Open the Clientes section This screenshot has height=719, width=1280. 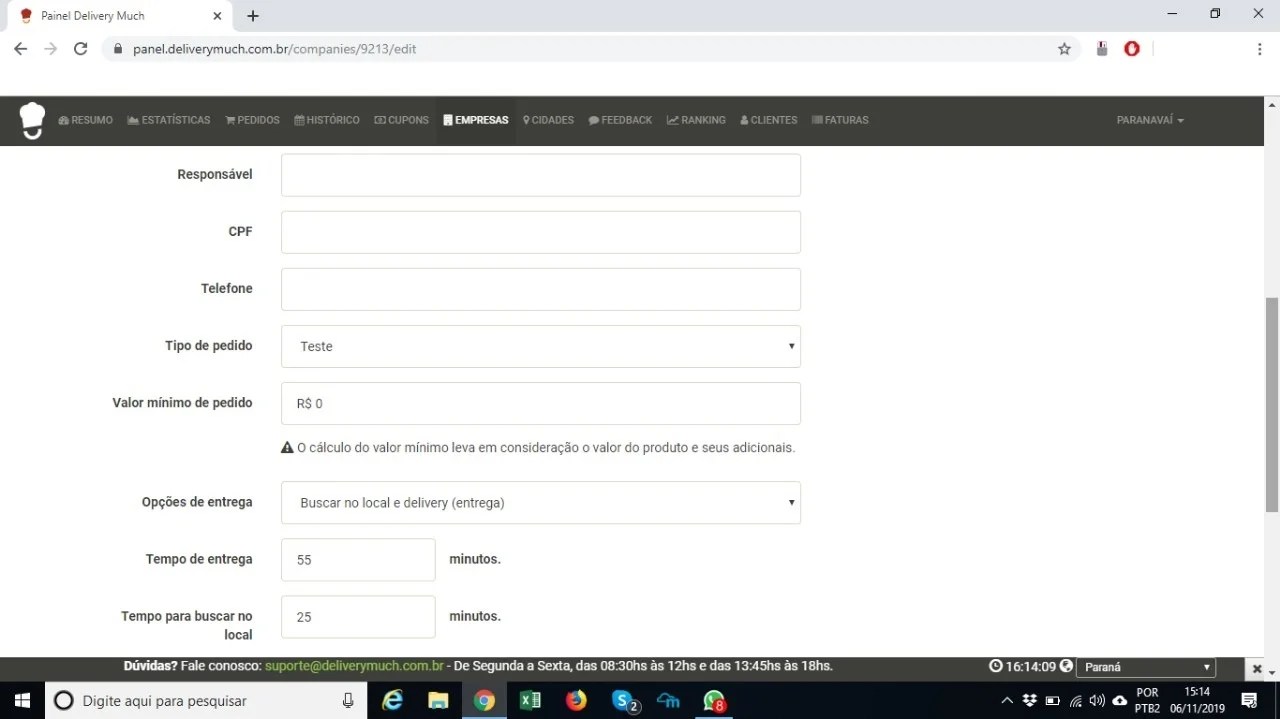click(x=769, y=120)
